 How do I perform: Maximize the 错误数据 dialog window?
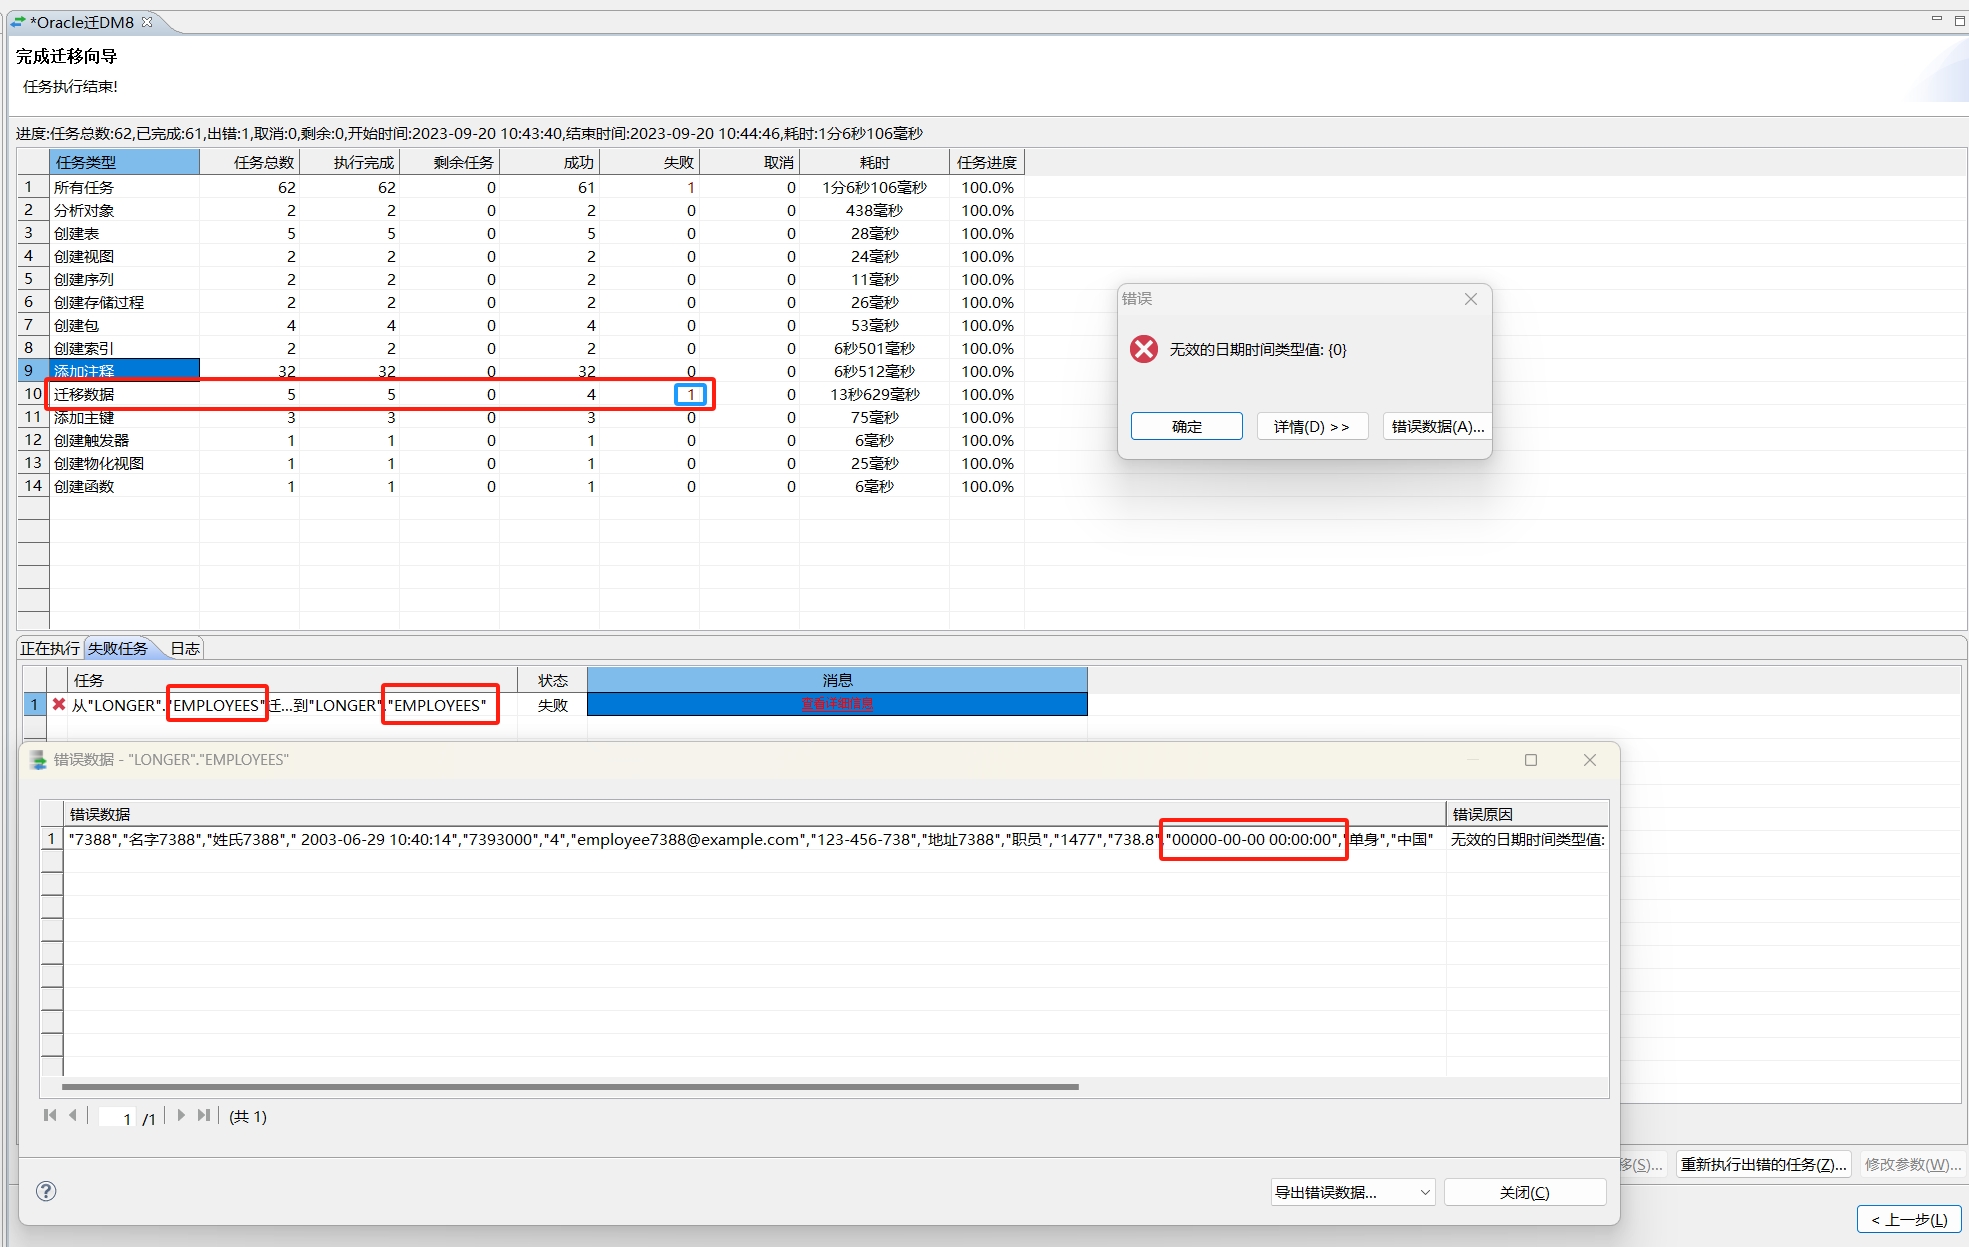tap(1530, 760)
